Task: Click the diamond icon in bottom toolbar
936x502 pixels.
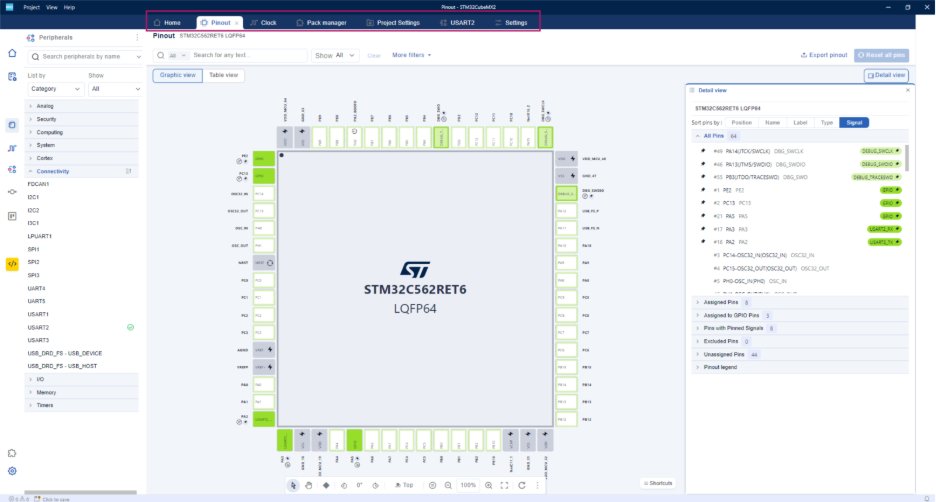Action: click(x=326, y=485)
